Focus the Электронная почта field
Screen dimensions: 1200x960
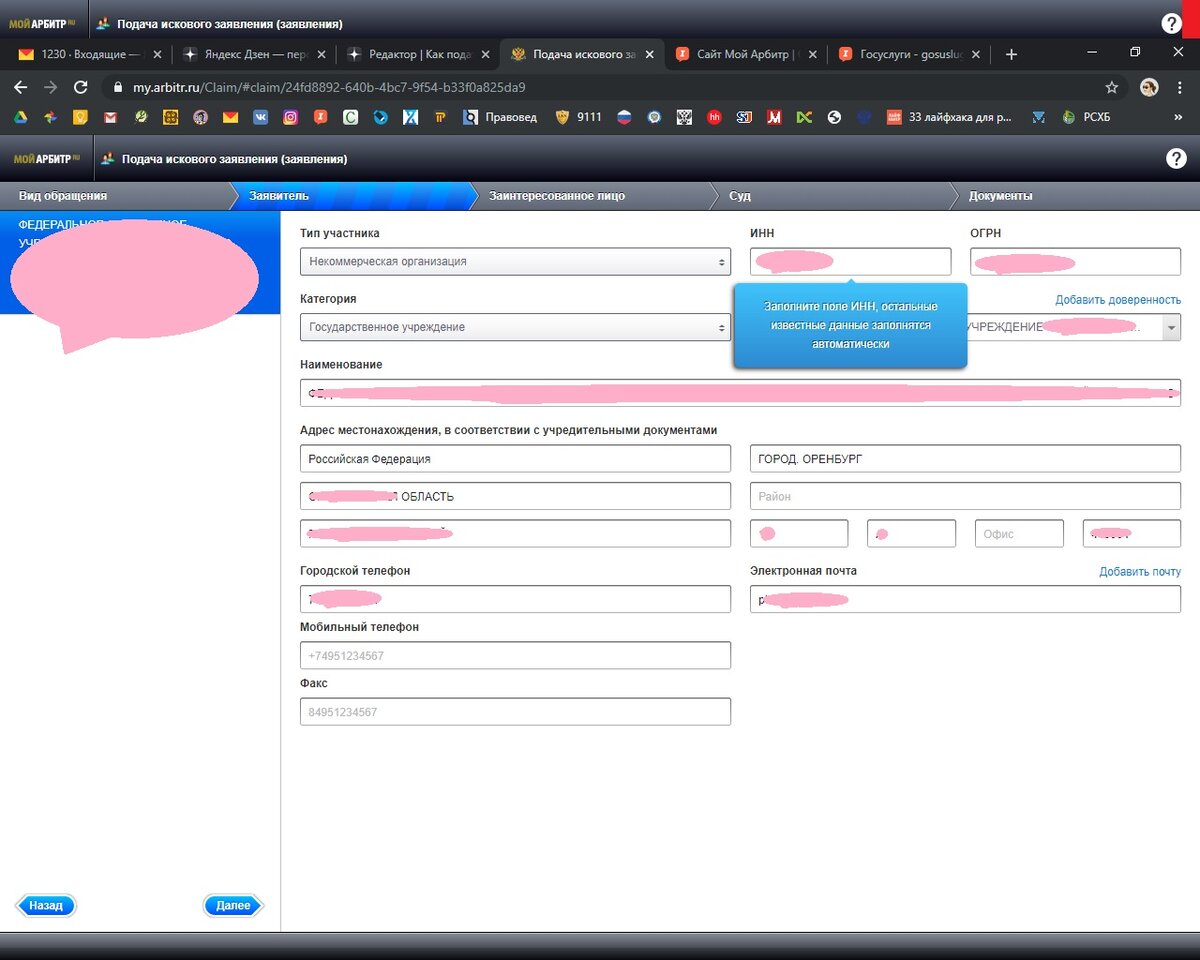(965, 599)
